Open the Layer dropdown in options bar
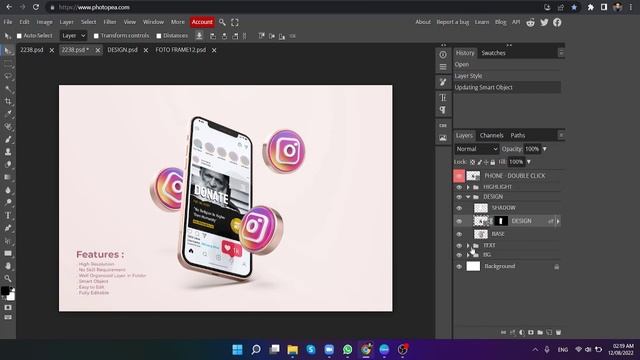Viewport: 640px width, 360px height. pos(73,36)
